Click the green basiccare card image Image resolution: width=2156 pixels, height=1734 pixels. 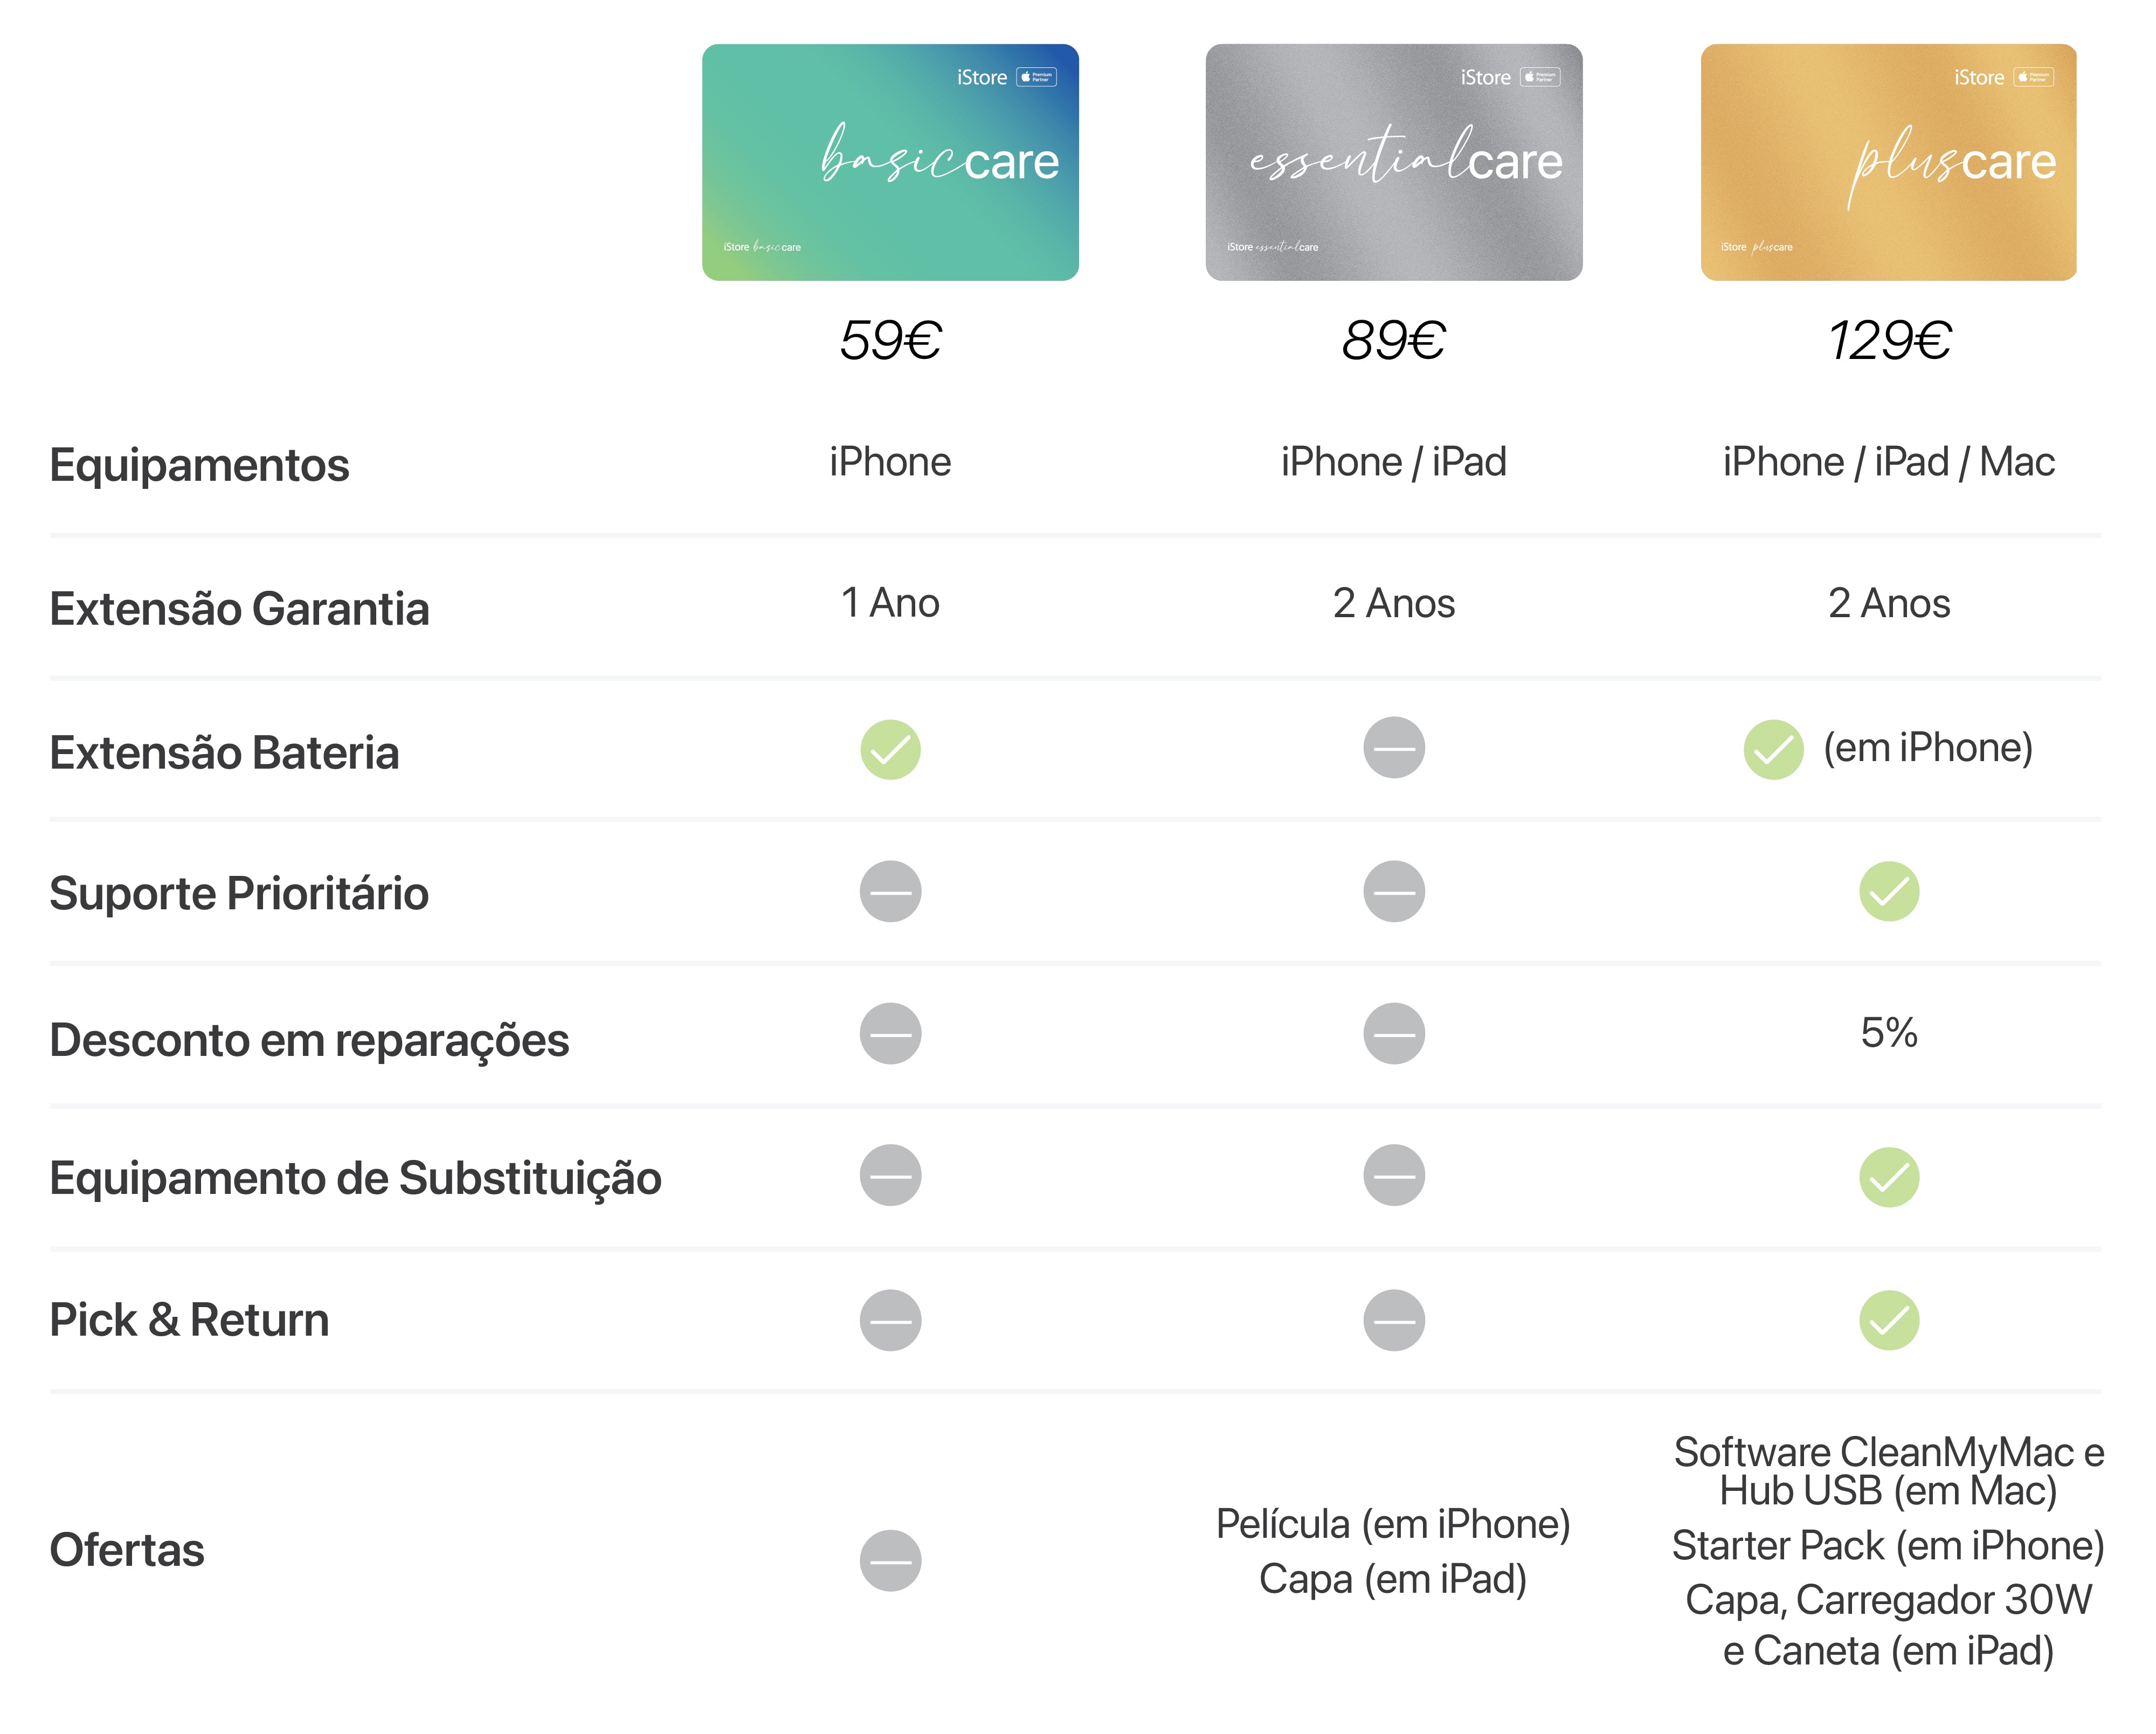click(x=890, y=162)
